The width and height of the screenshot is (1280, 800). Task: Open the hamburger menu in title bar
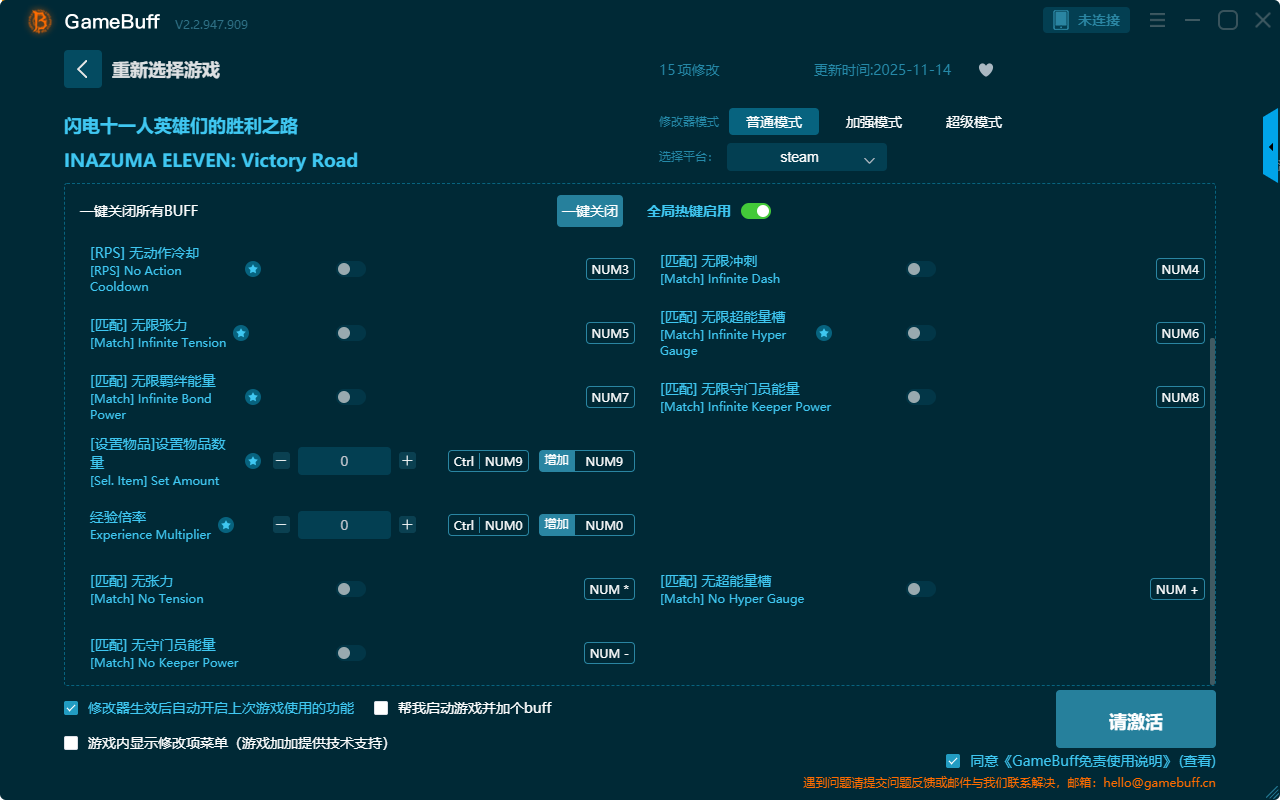pos(1157,20)
